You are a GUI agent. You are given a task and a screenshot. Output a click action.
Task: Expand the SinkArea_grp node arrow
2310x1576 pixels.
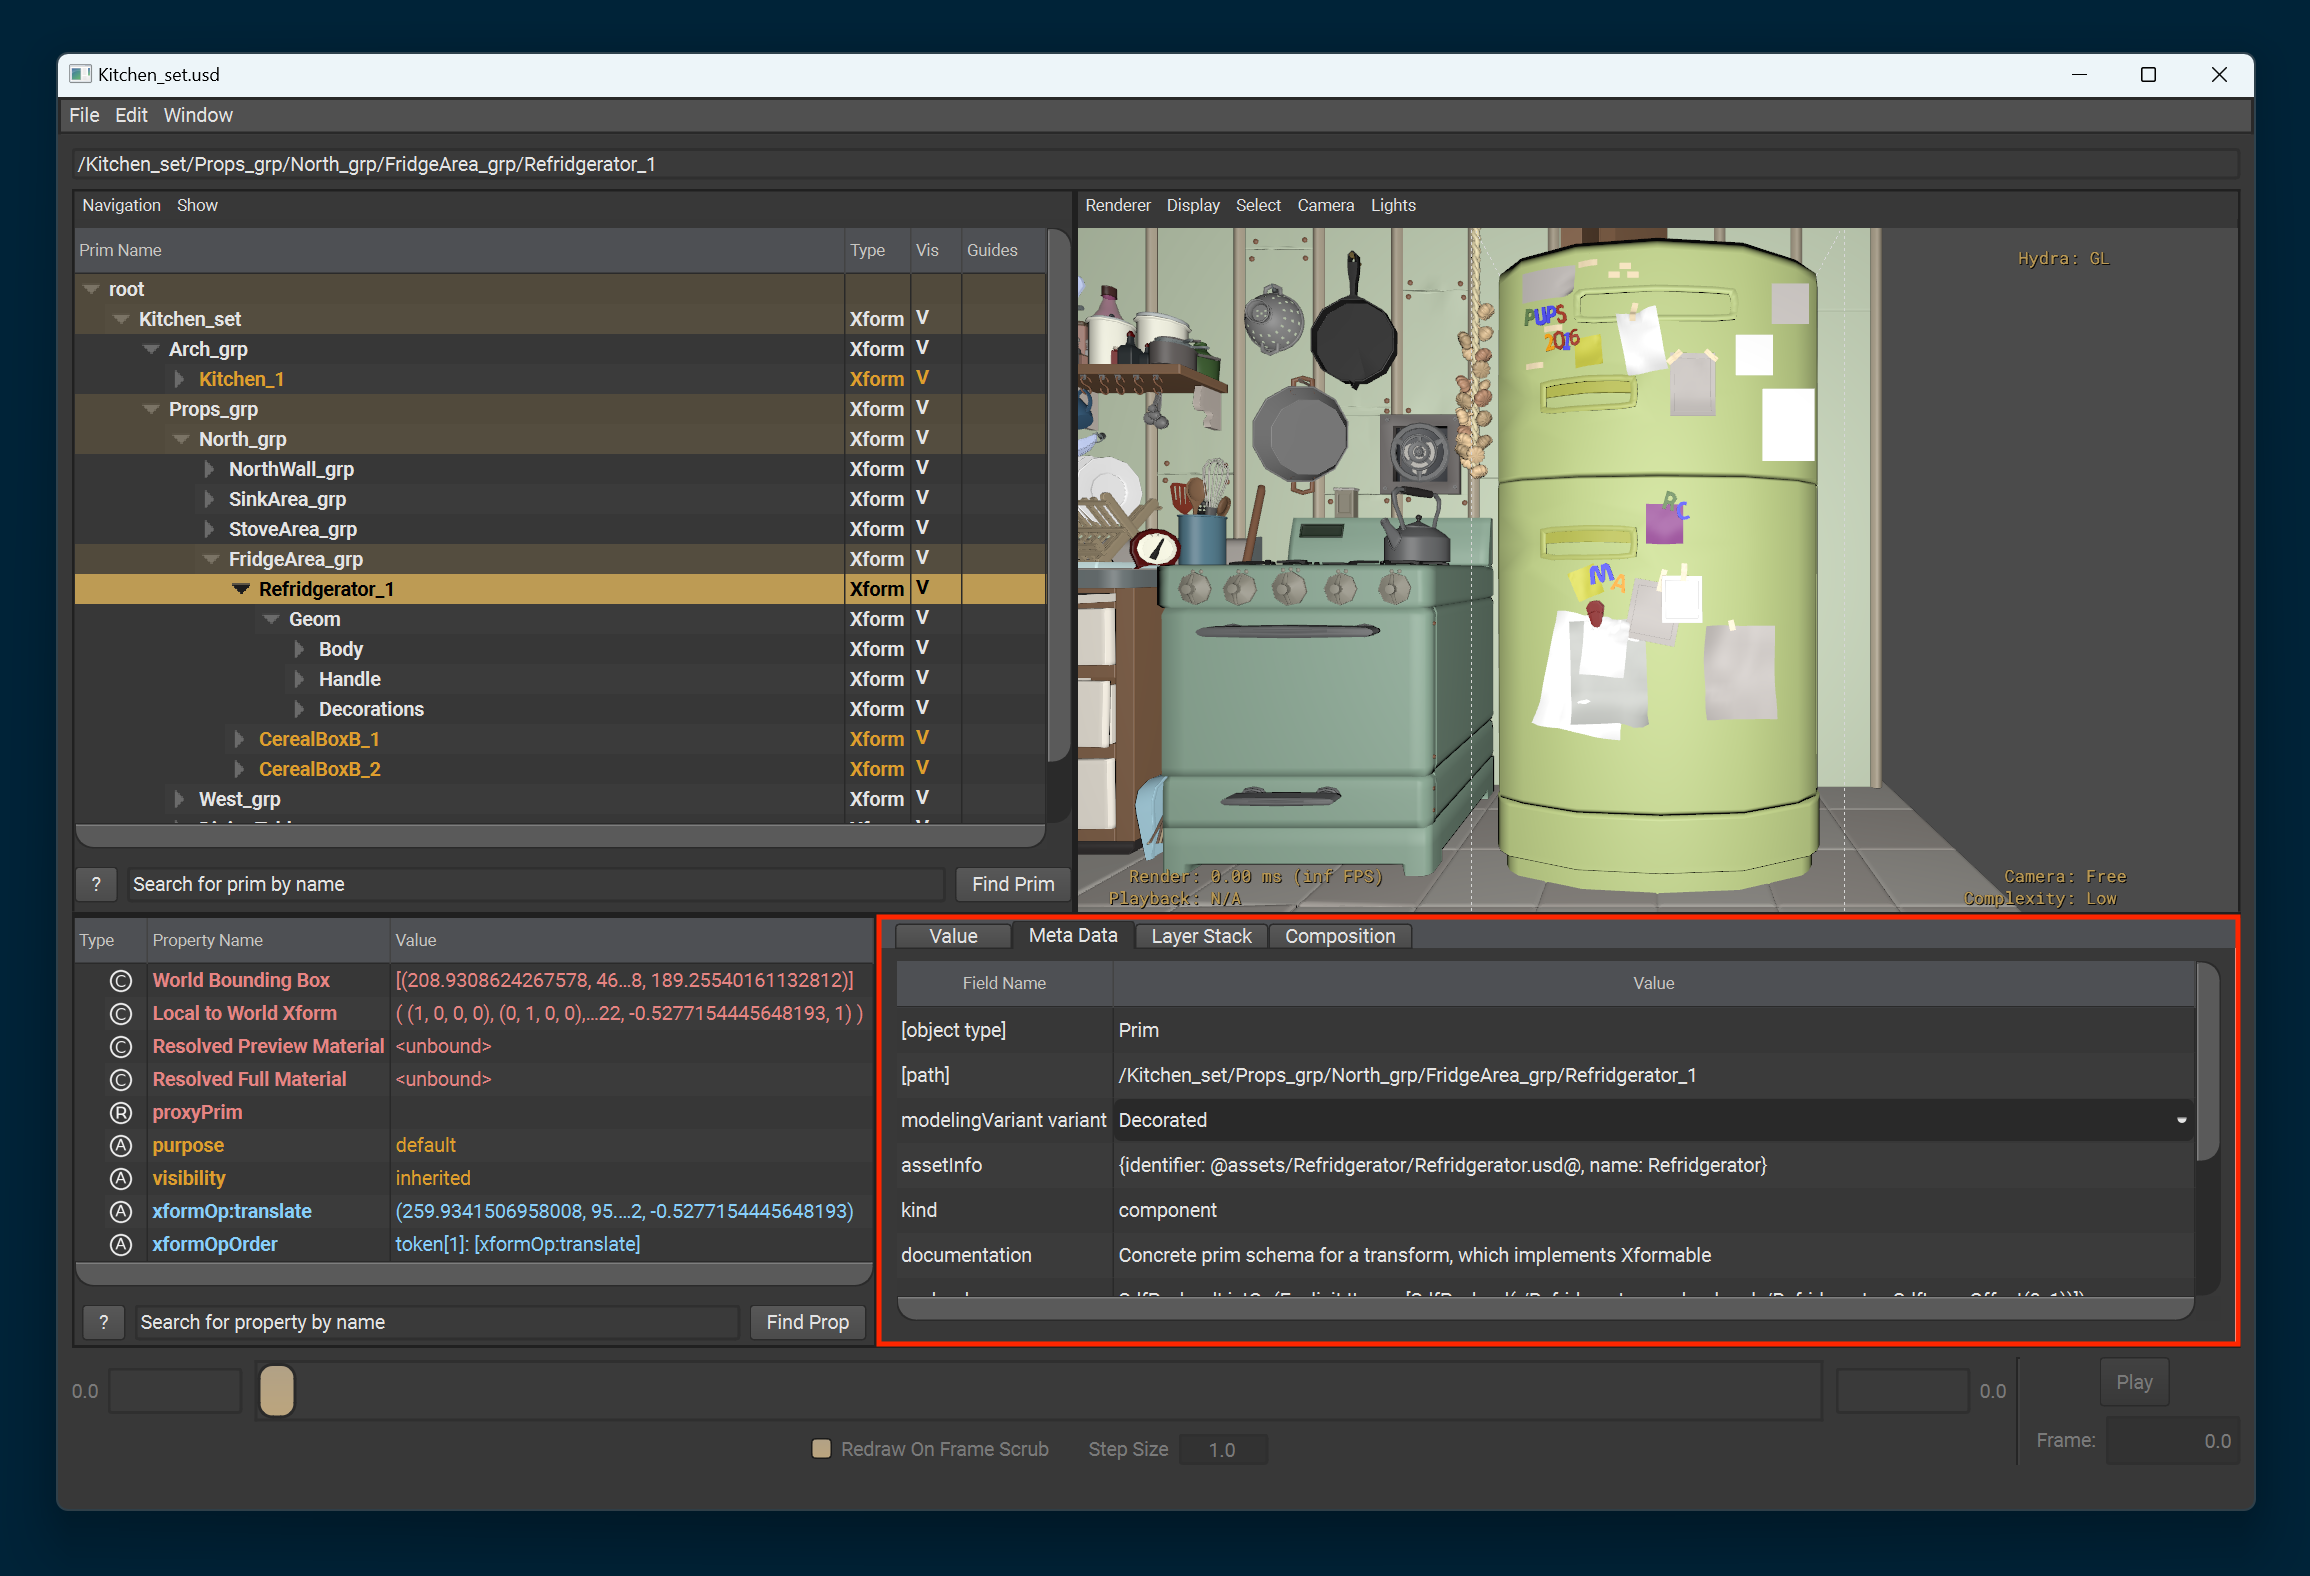pos(209,499)
